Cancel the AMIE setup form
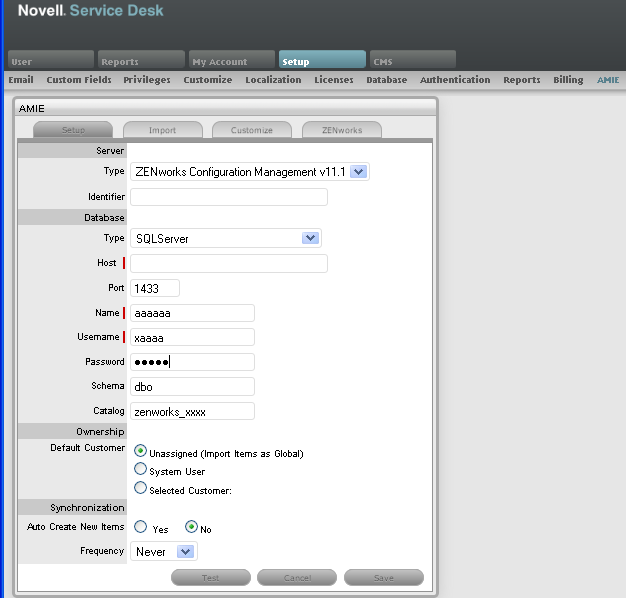 [x=297, y=578]
